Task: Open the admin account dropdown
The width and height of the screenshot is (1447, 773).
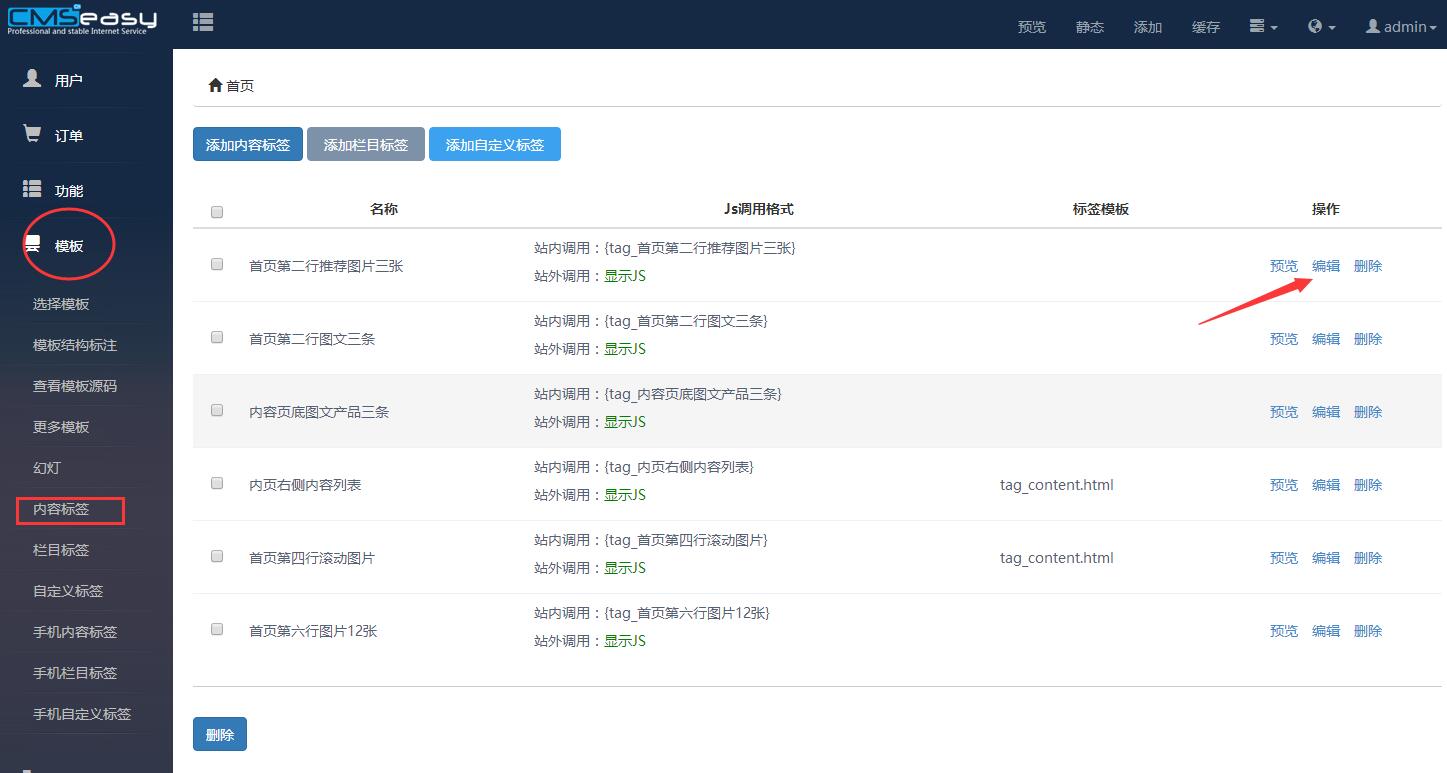Action: [1403, 27]
